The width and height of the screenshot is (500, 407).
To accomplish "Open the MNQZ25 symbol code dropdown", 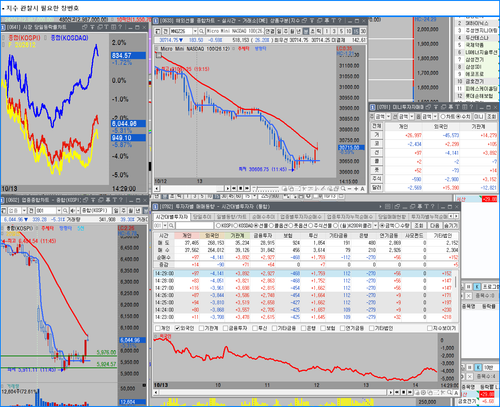I will click(x=195, y=31).
